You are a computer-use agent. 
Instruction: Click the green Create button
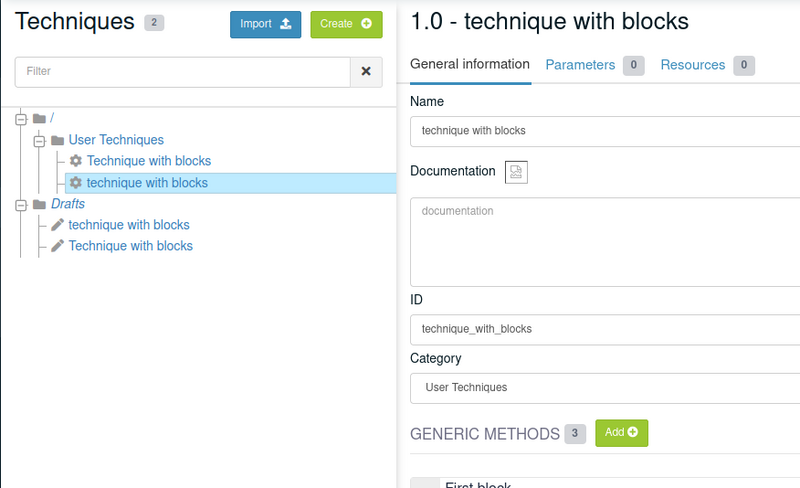pos(346,24)
